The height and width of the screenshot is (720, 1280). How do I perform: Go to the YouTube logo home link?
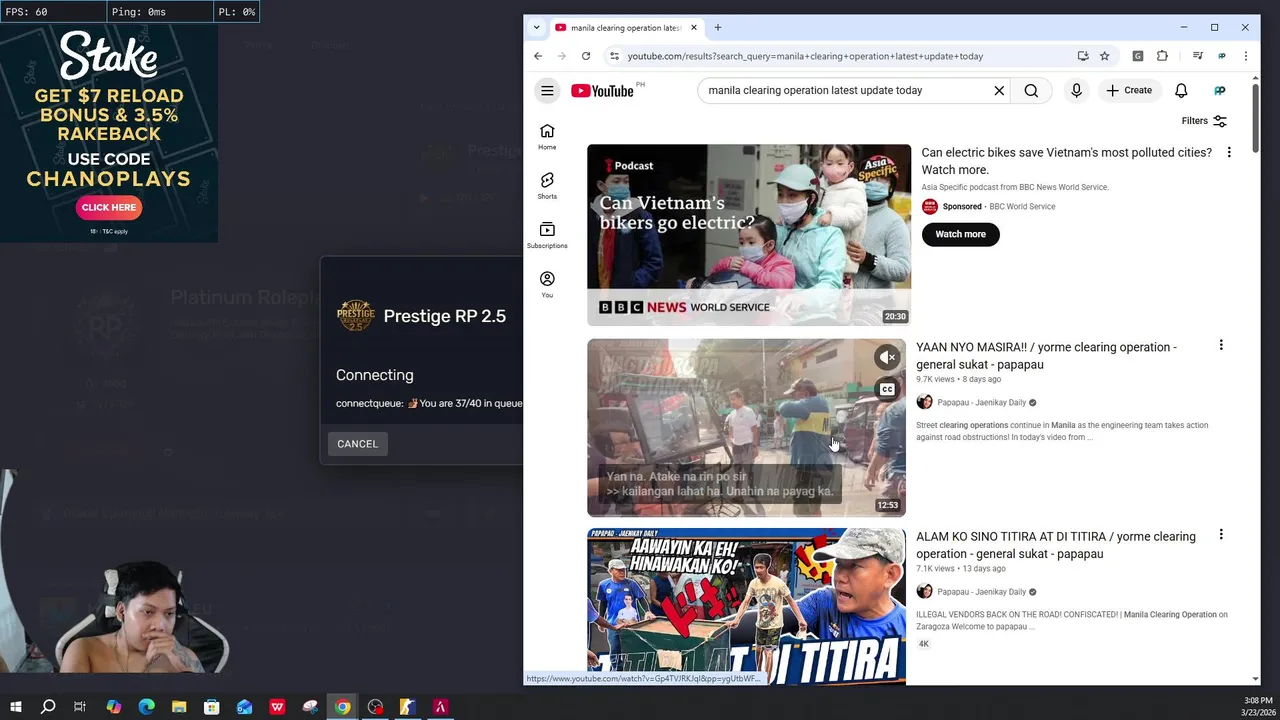[603, 91]
